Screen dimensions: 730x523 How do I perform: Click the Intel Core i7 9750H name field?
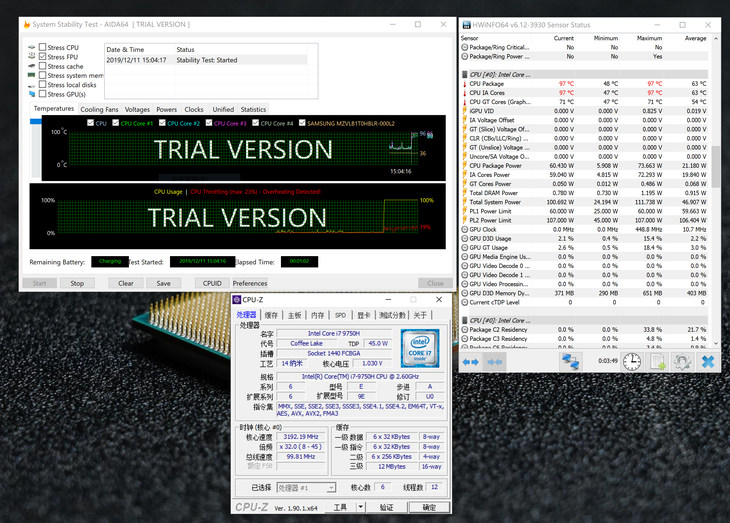pyautogui.click(x=334, y=333)
